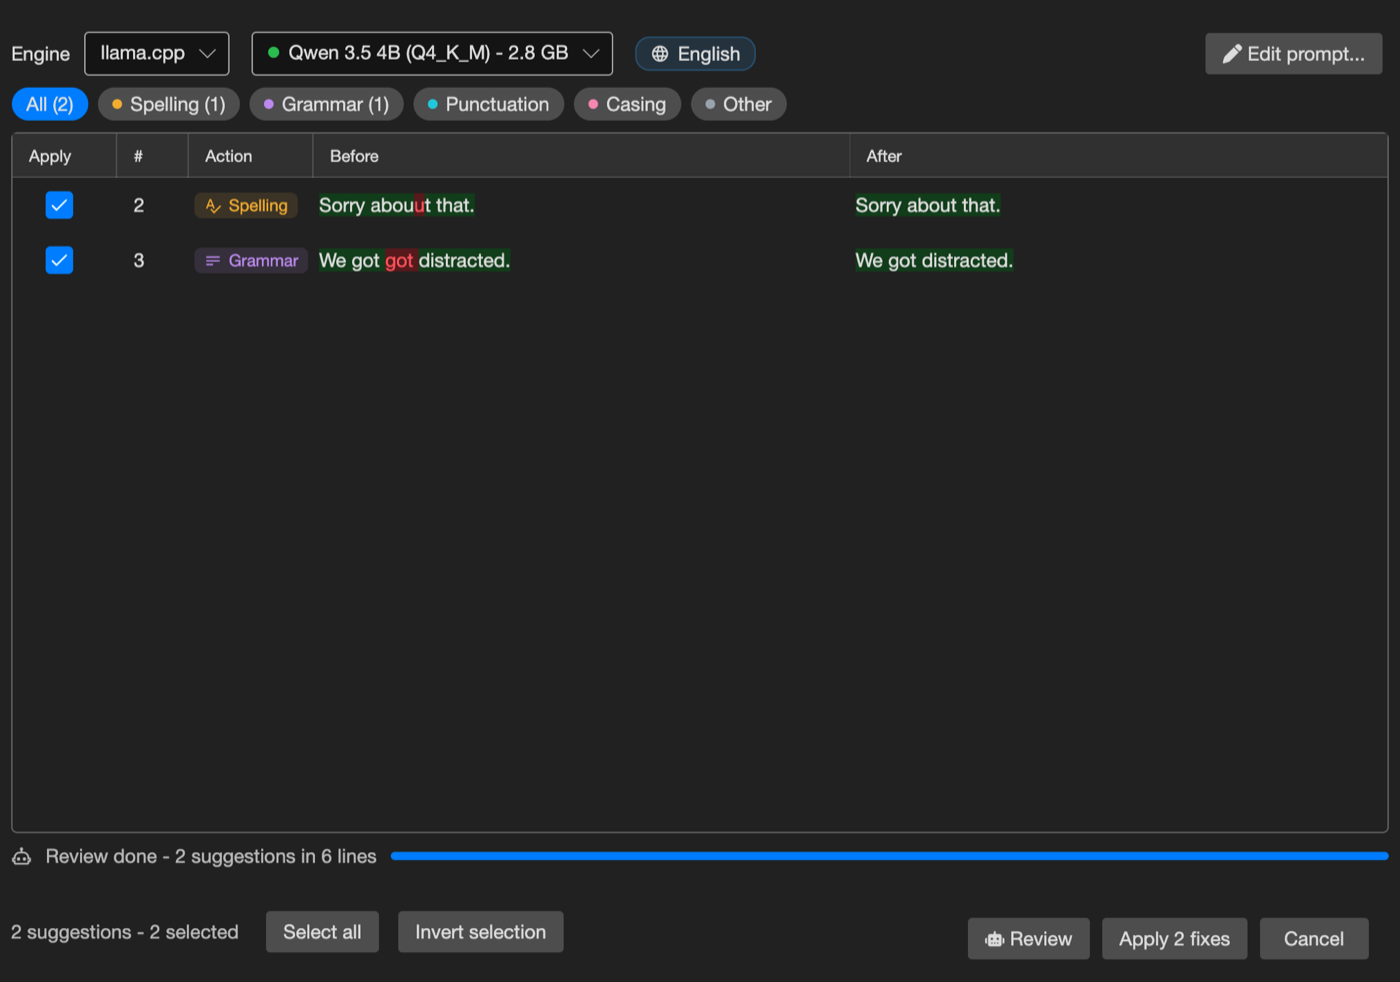Click the Grammar action badge in row 3
Screen dimensions: 1400x982
[251, 260]
